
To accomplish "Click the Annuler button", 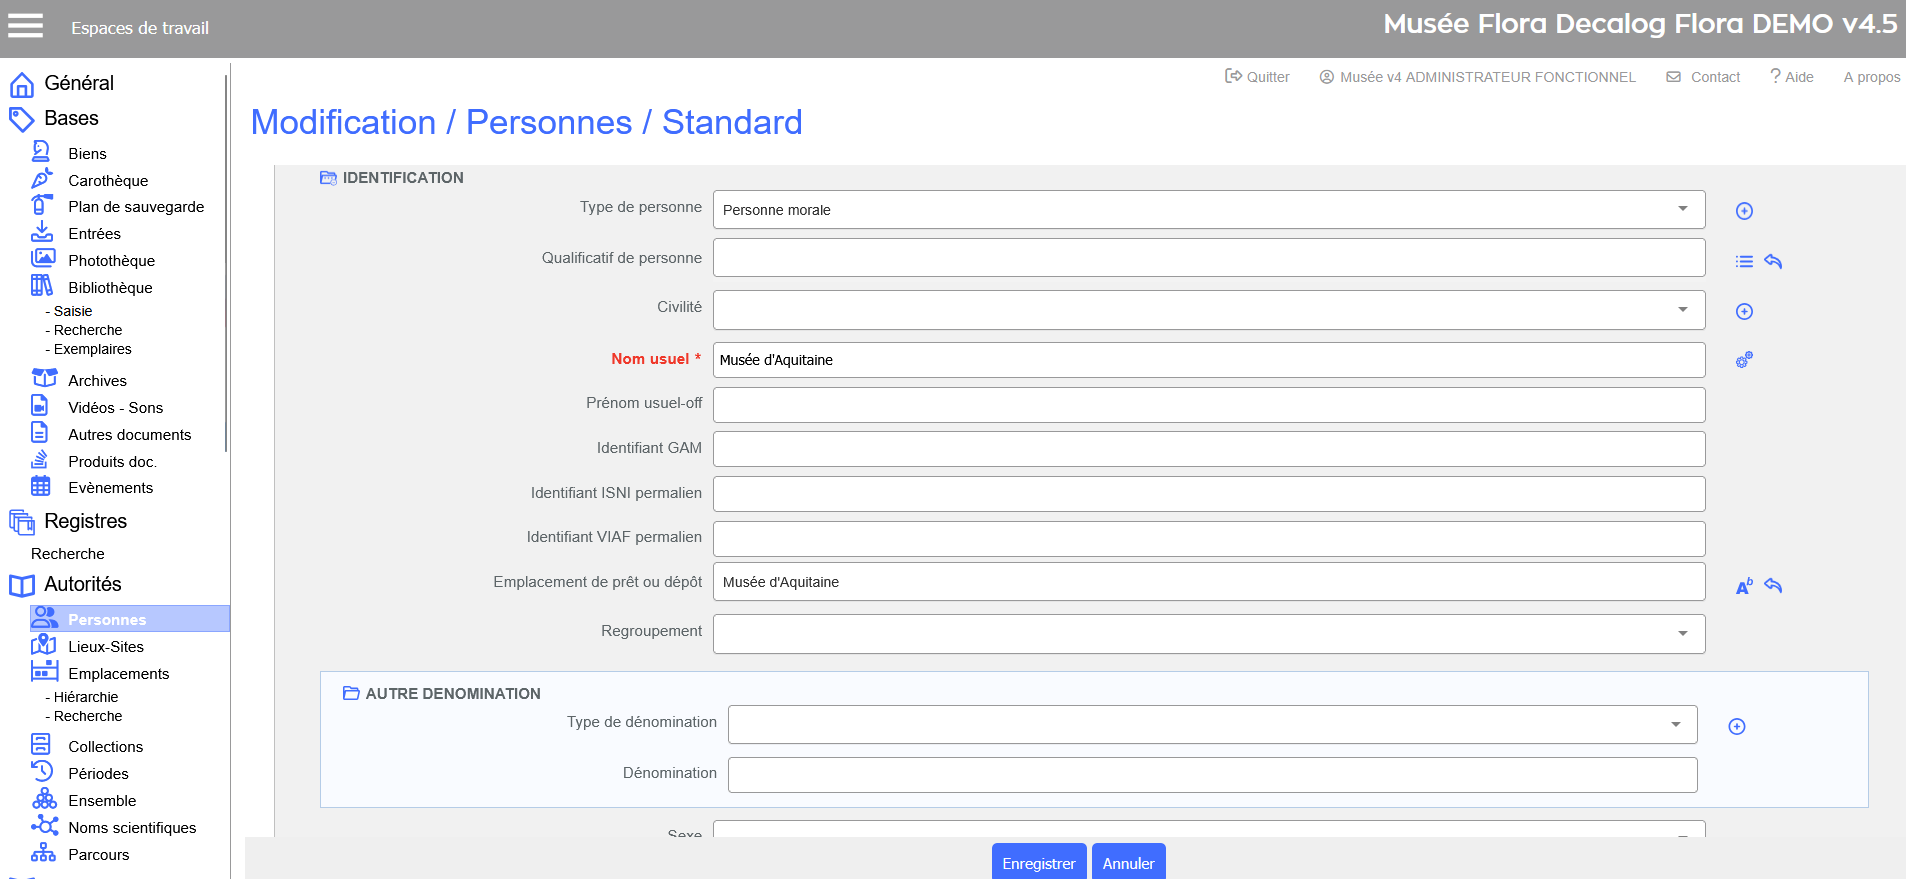I will tap(1128, 863).
